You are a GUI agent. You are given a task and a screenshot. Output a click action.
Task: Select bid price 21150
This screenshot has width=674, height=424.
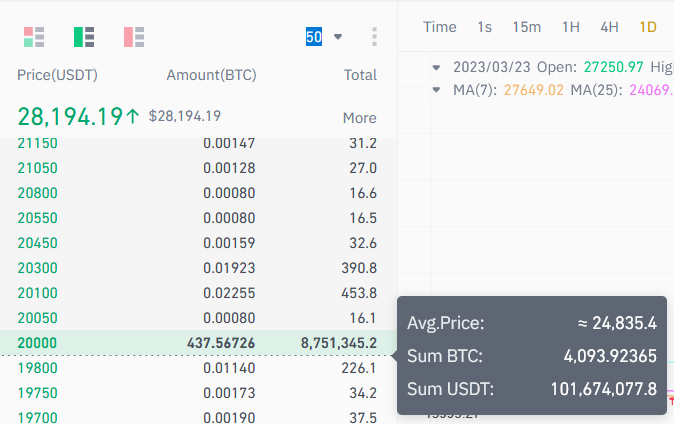click(37, 143)
